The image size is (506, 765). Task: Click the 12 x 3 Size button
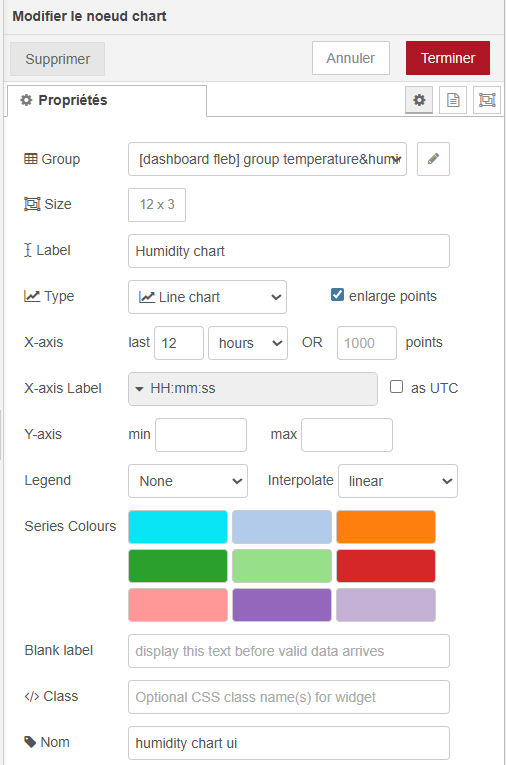pos(157,205)
